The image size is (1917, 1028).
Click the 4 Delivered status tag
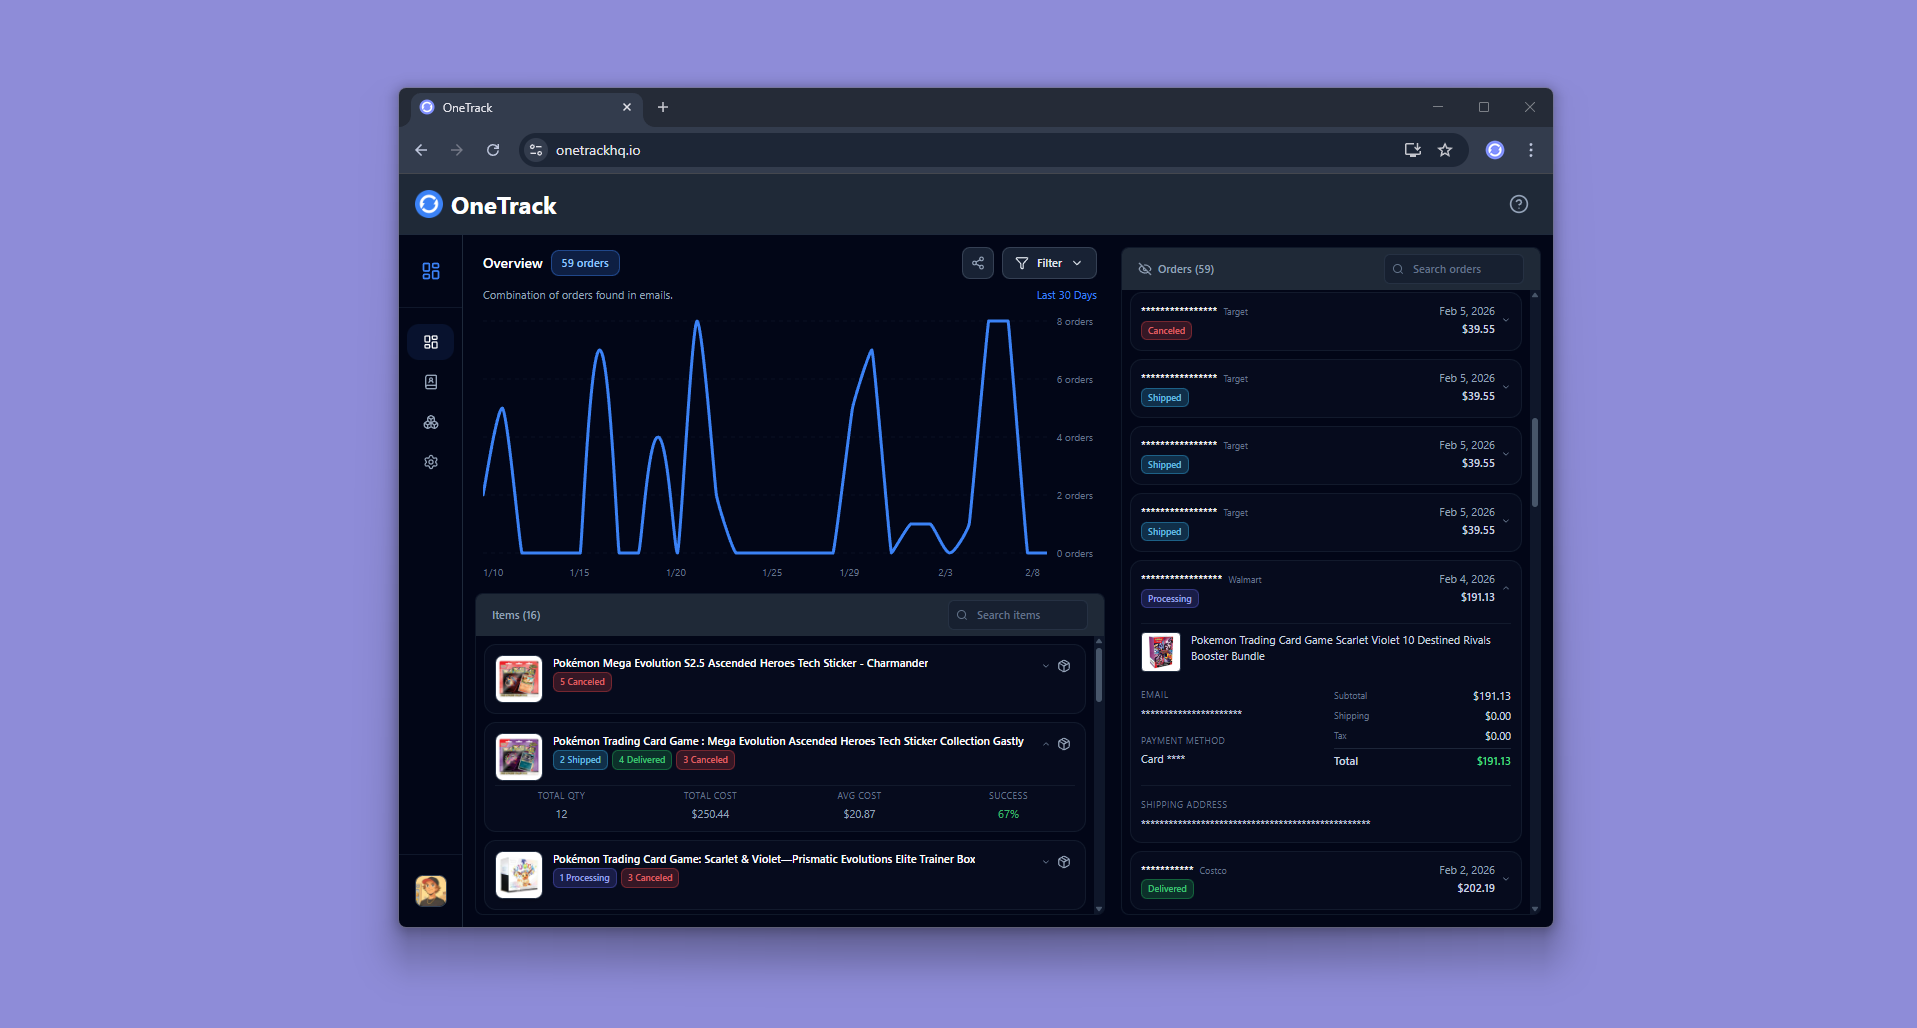click(x=642, y=760)
